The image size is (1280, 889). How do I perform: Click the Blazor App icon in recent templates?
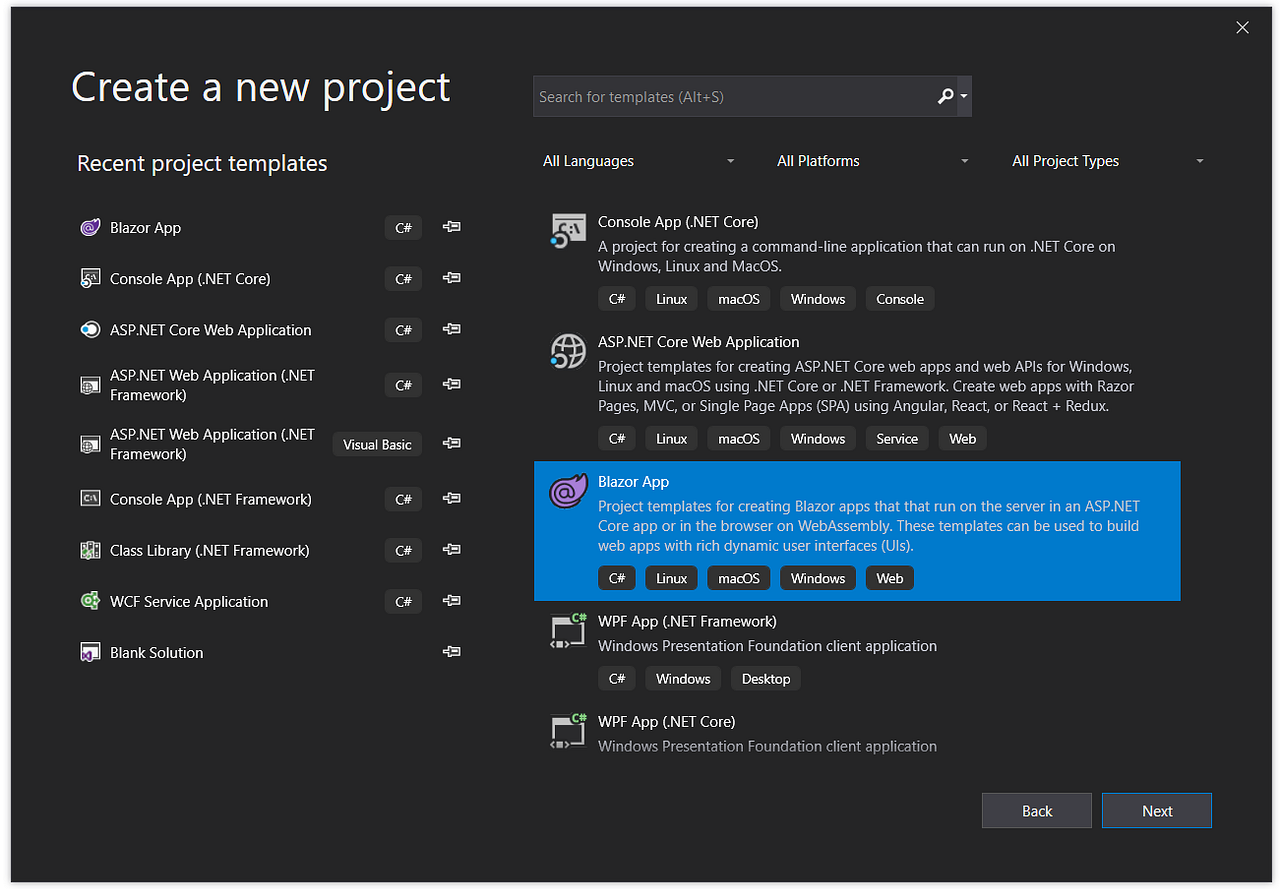[x=90, y=227]
